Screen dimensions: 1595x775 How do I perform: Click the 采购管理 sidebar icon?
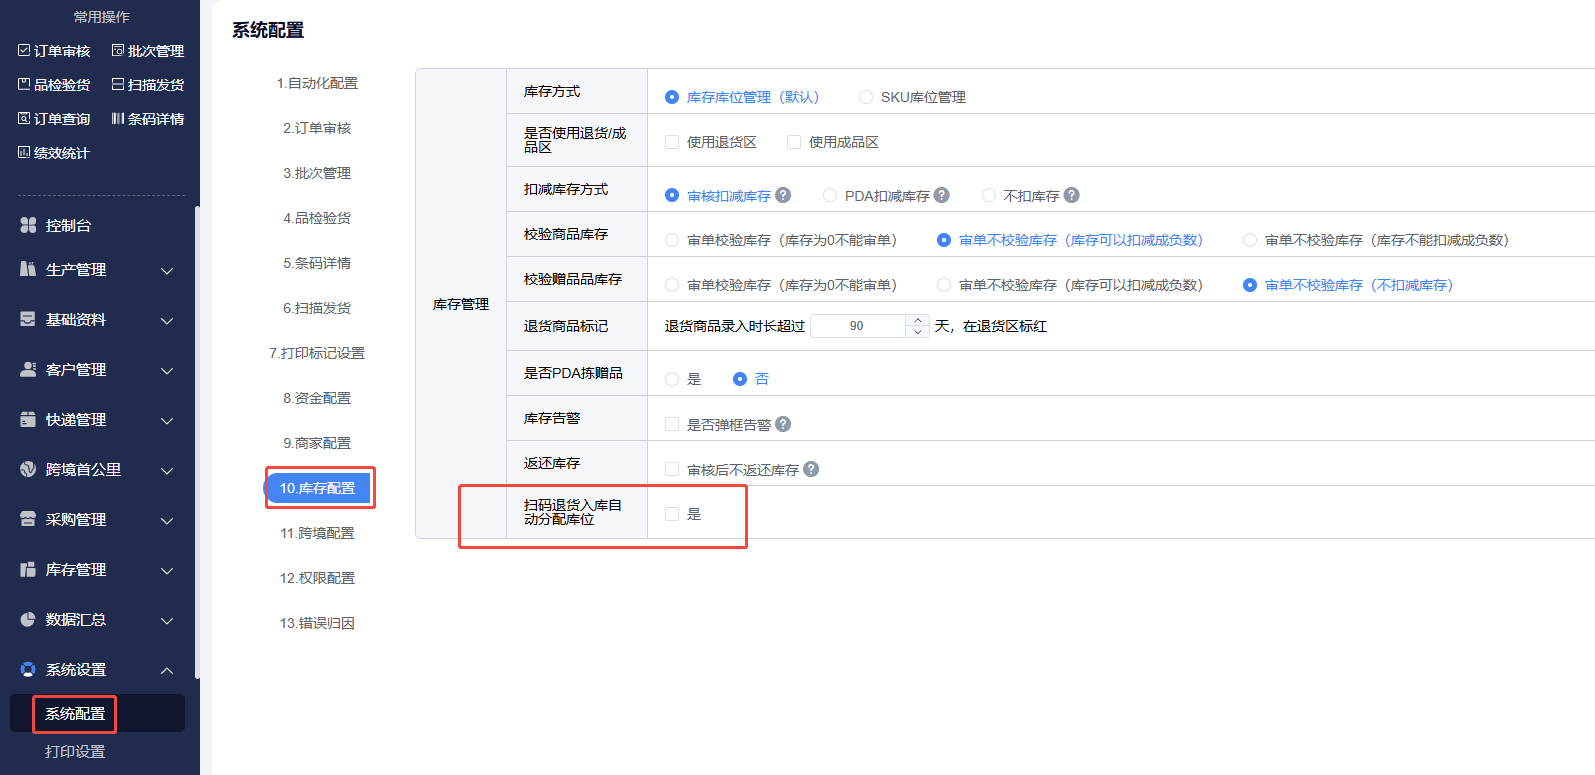pyautogui.click(x=28, y=519)
